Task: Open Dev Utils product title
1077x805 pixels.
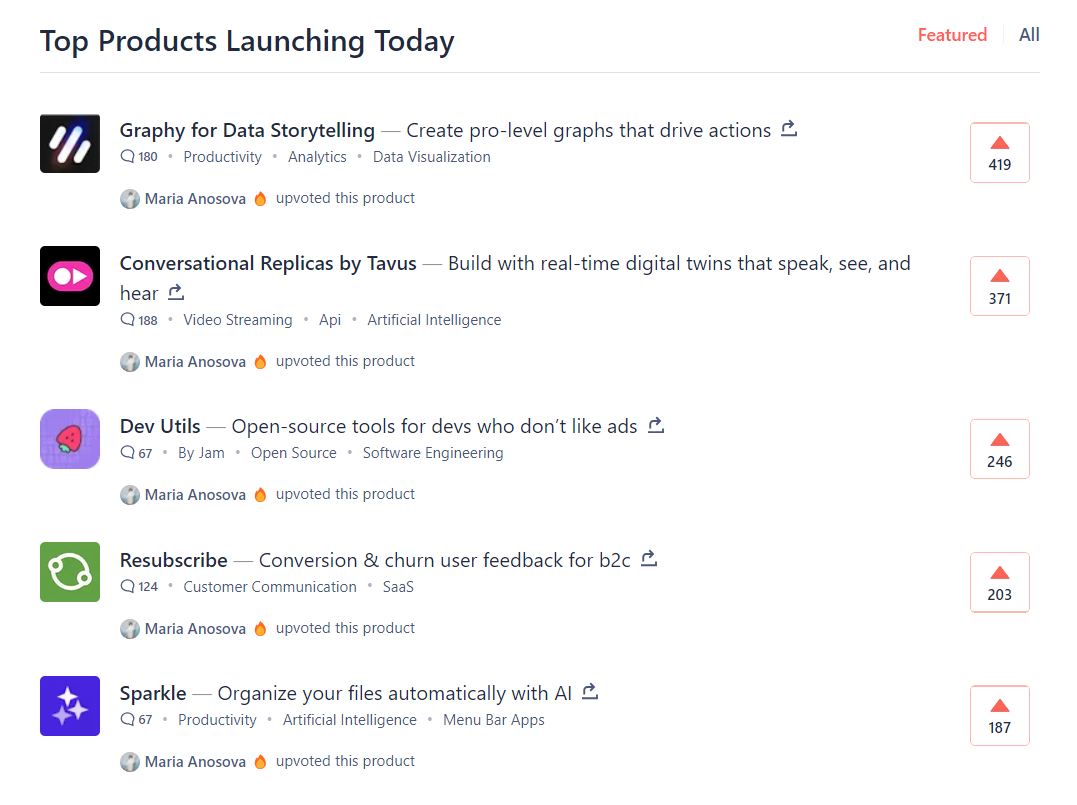Action: point(160,426)
